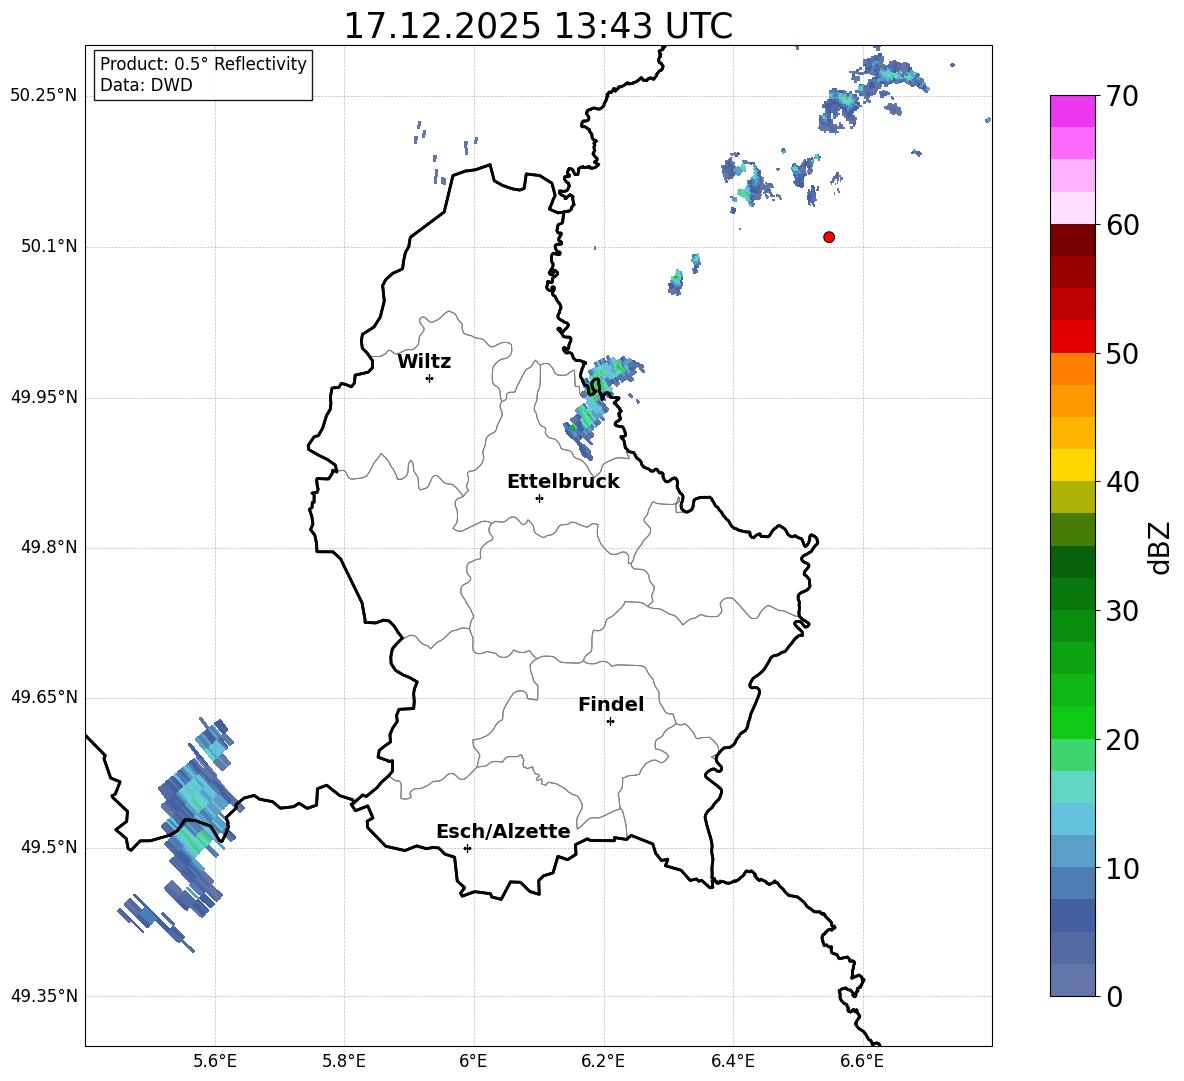Viewport: 1184px width, 1081px height.
Task: Click the Findel station cross marker
Action: pyautogui.click(x=610, y=722)
